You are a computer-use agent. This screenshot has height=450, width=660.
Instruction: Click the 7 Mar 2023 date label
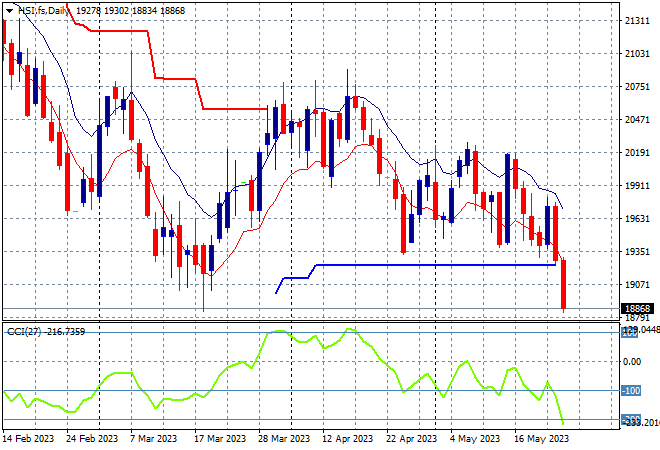154,439
